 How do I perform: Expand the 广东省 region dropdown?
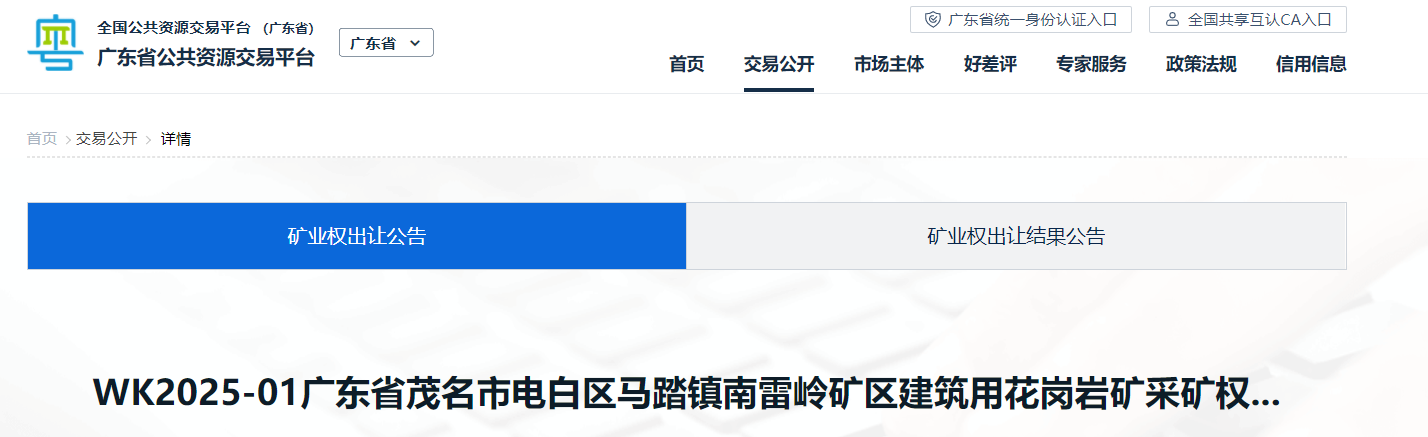pos(386,43)
